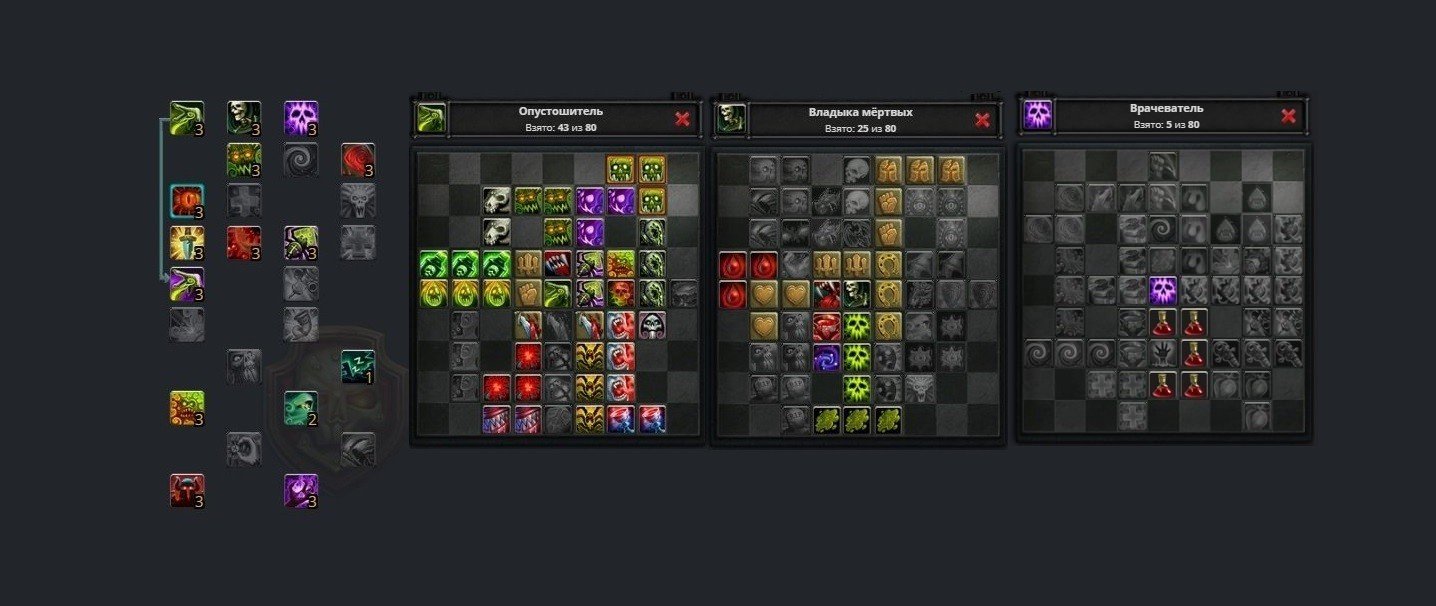1436x606 pixels.
Task: Select the cyan-bordered red talent in the tree
Action: [x=187, y=201]
